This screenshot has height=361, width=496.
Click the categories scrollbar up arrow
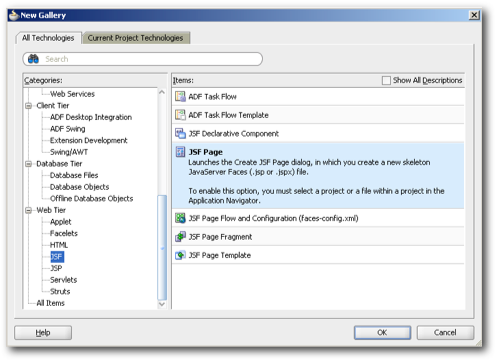click(162, 92)
